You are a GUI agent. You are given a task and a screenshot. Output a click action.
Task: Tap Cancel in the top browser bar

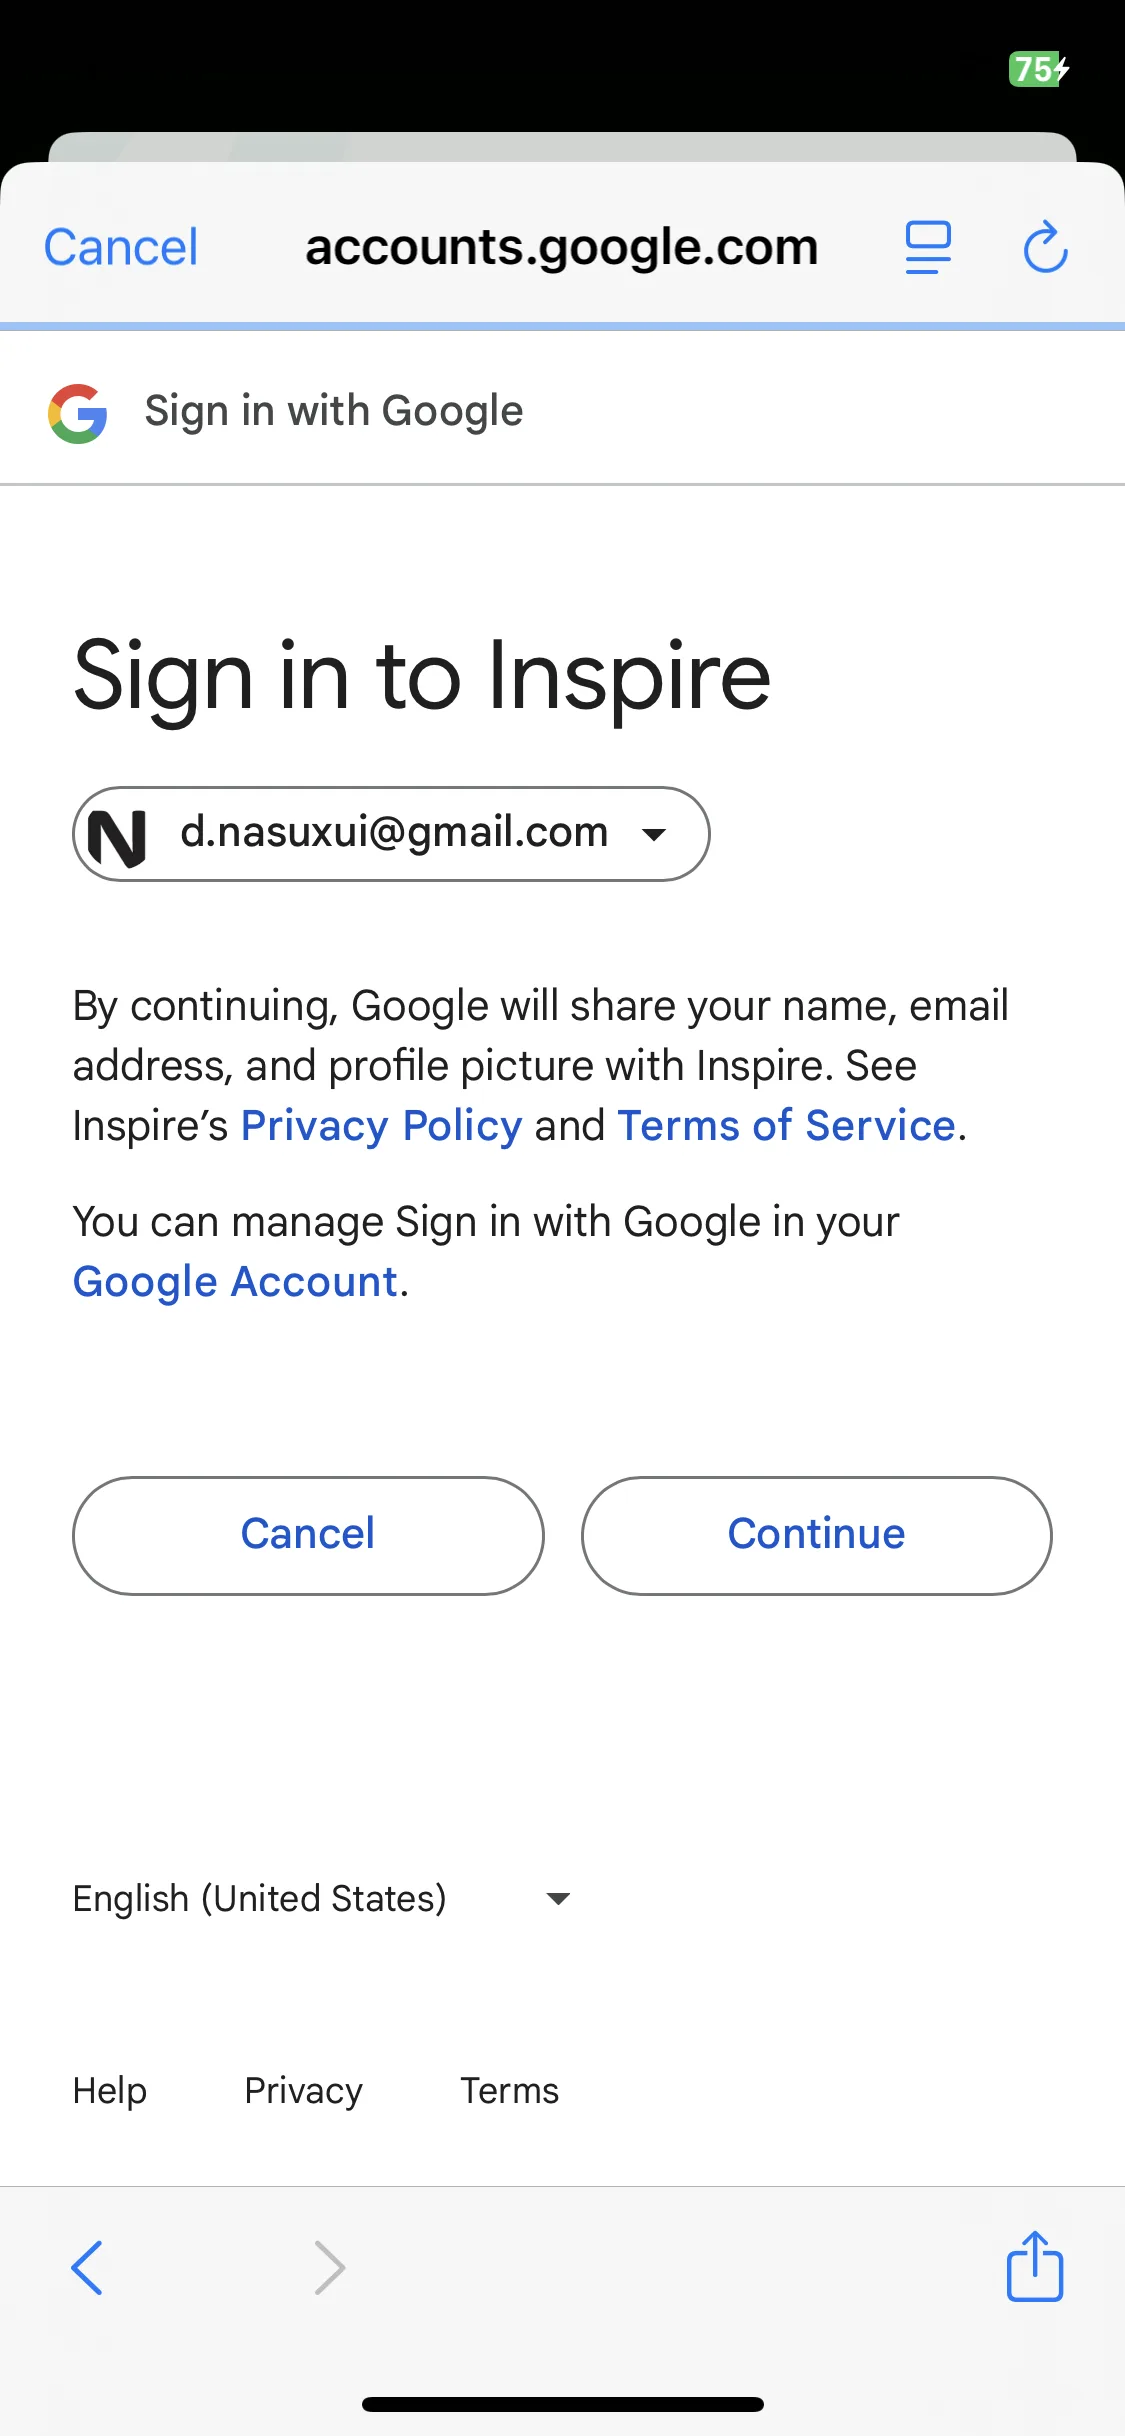coord(121,247)
